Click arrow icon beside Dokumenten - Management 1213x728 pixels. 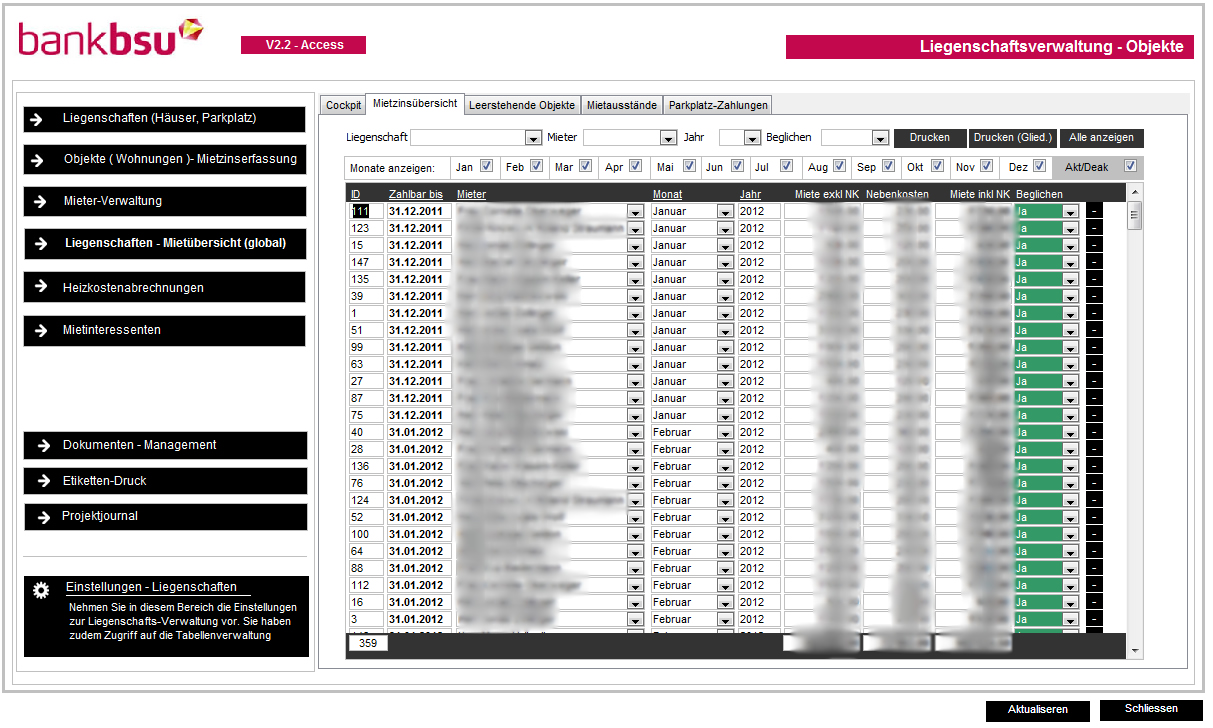click(x=42, y=446)
